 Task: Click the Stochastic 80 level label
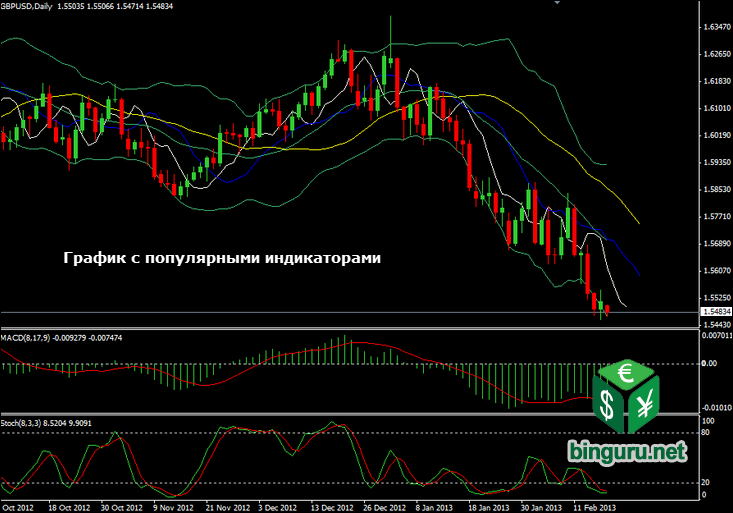706,433
